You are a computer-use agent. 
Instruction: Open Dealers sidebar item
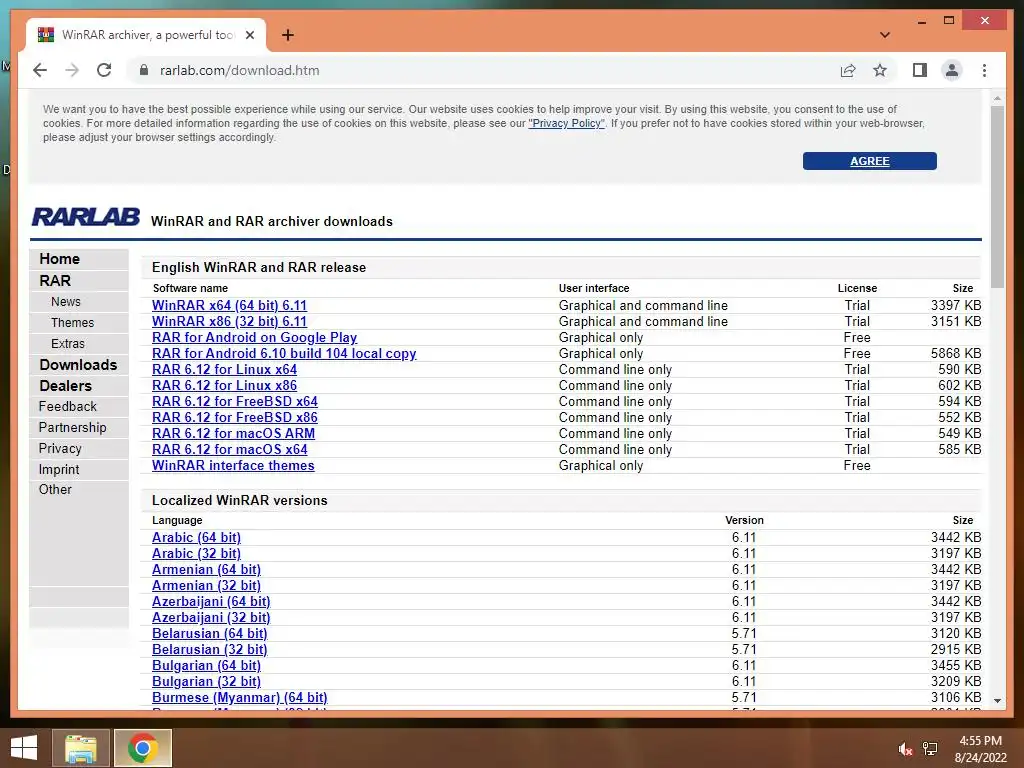coord(65,386)
